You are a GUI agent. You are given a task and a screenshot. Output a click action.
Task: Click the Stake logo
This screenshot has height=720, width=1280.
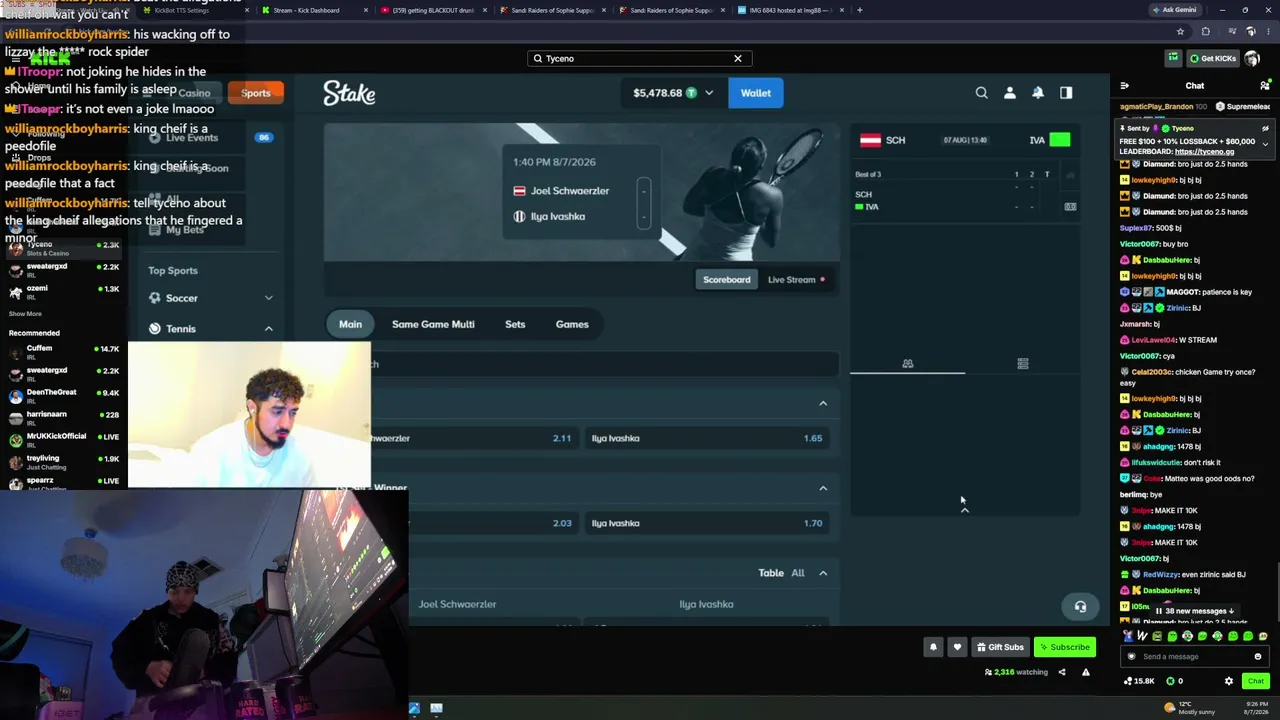pyautogui.click(x=349, y=93)
